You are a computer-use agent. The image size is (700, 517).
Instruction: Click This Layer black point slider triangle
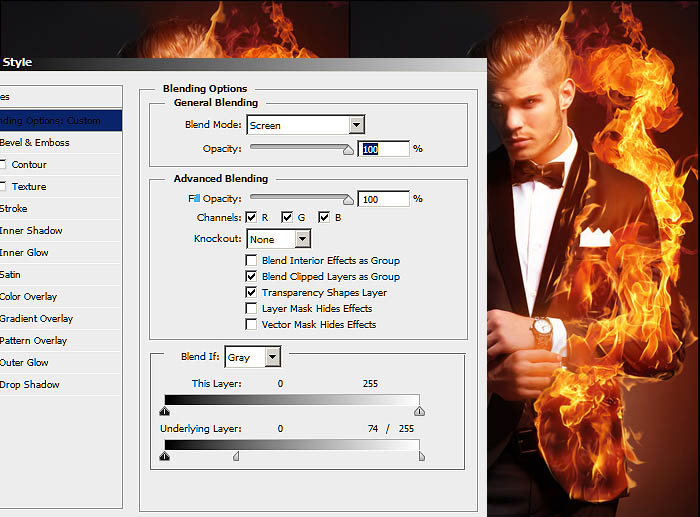pyautogui.click(x=165, y=411)
